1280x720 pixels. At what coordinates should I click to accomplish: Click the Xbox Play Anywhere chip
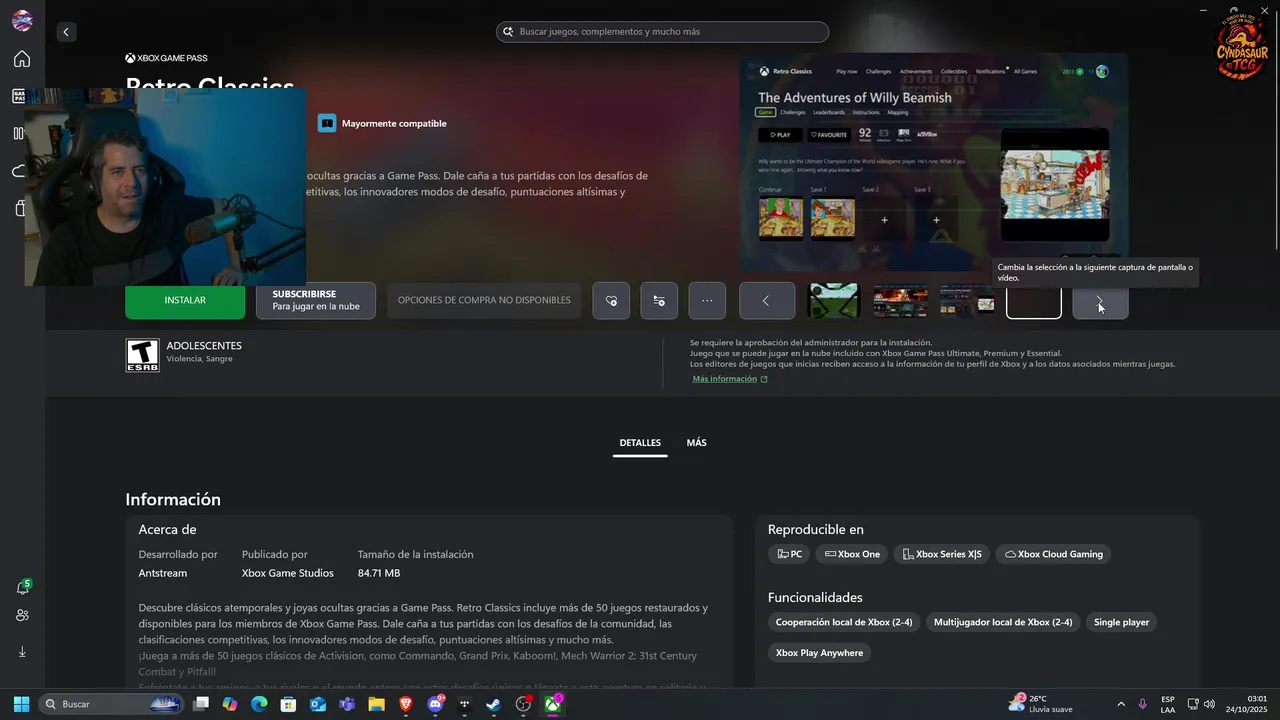click(820, 653)
